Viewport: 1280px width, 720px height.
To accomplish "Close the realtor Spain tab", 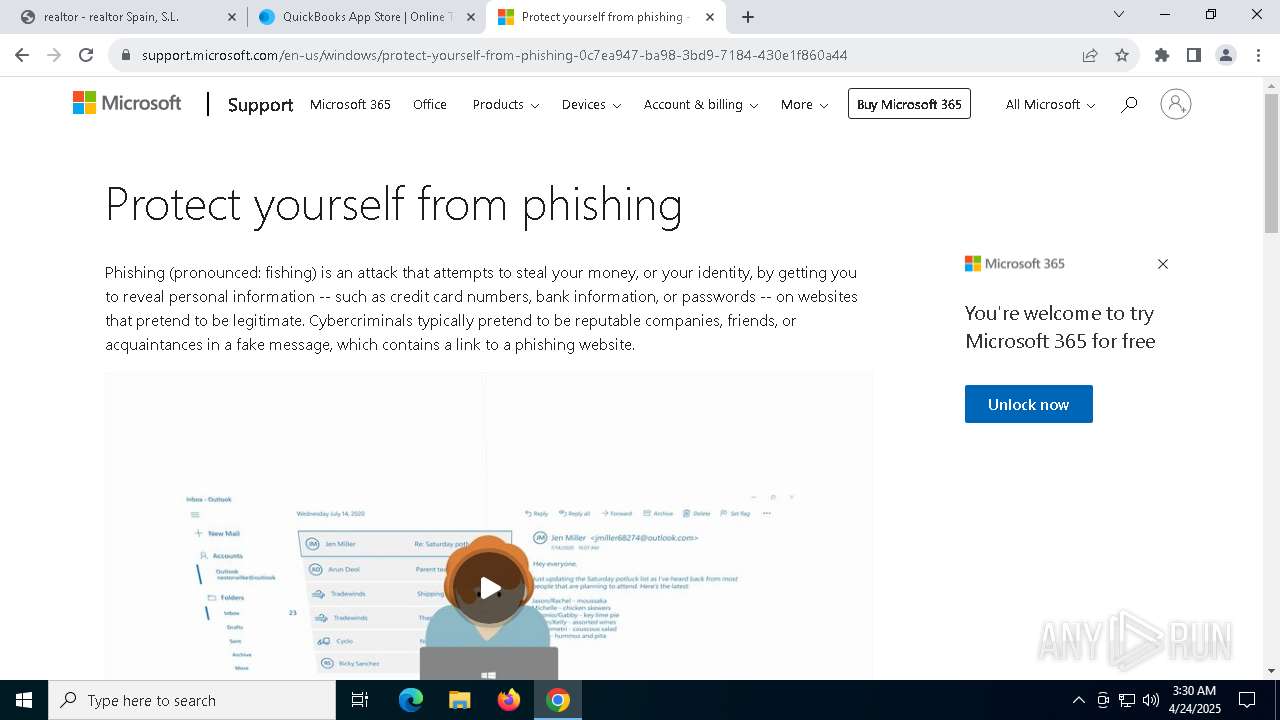I will tap(232, 17).
